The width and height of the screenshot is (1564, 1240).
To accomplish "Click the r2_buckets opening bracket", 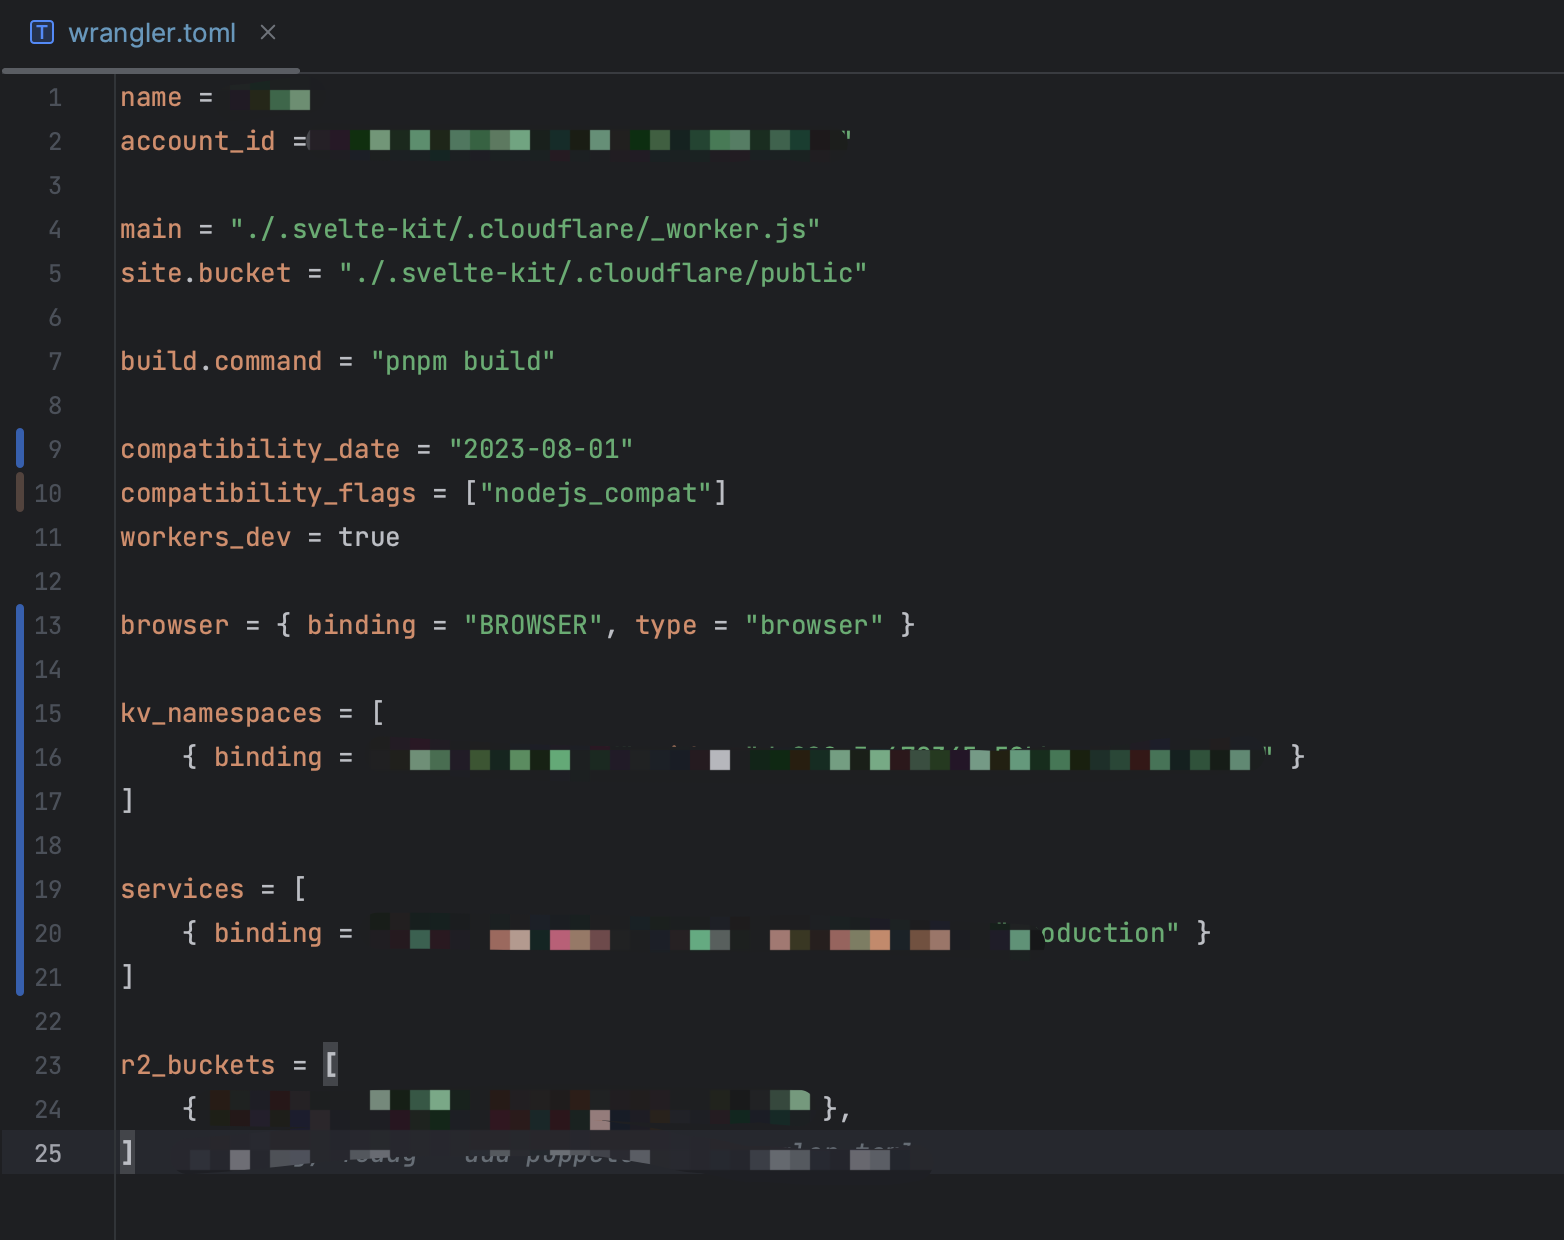I will (330, 1064).
